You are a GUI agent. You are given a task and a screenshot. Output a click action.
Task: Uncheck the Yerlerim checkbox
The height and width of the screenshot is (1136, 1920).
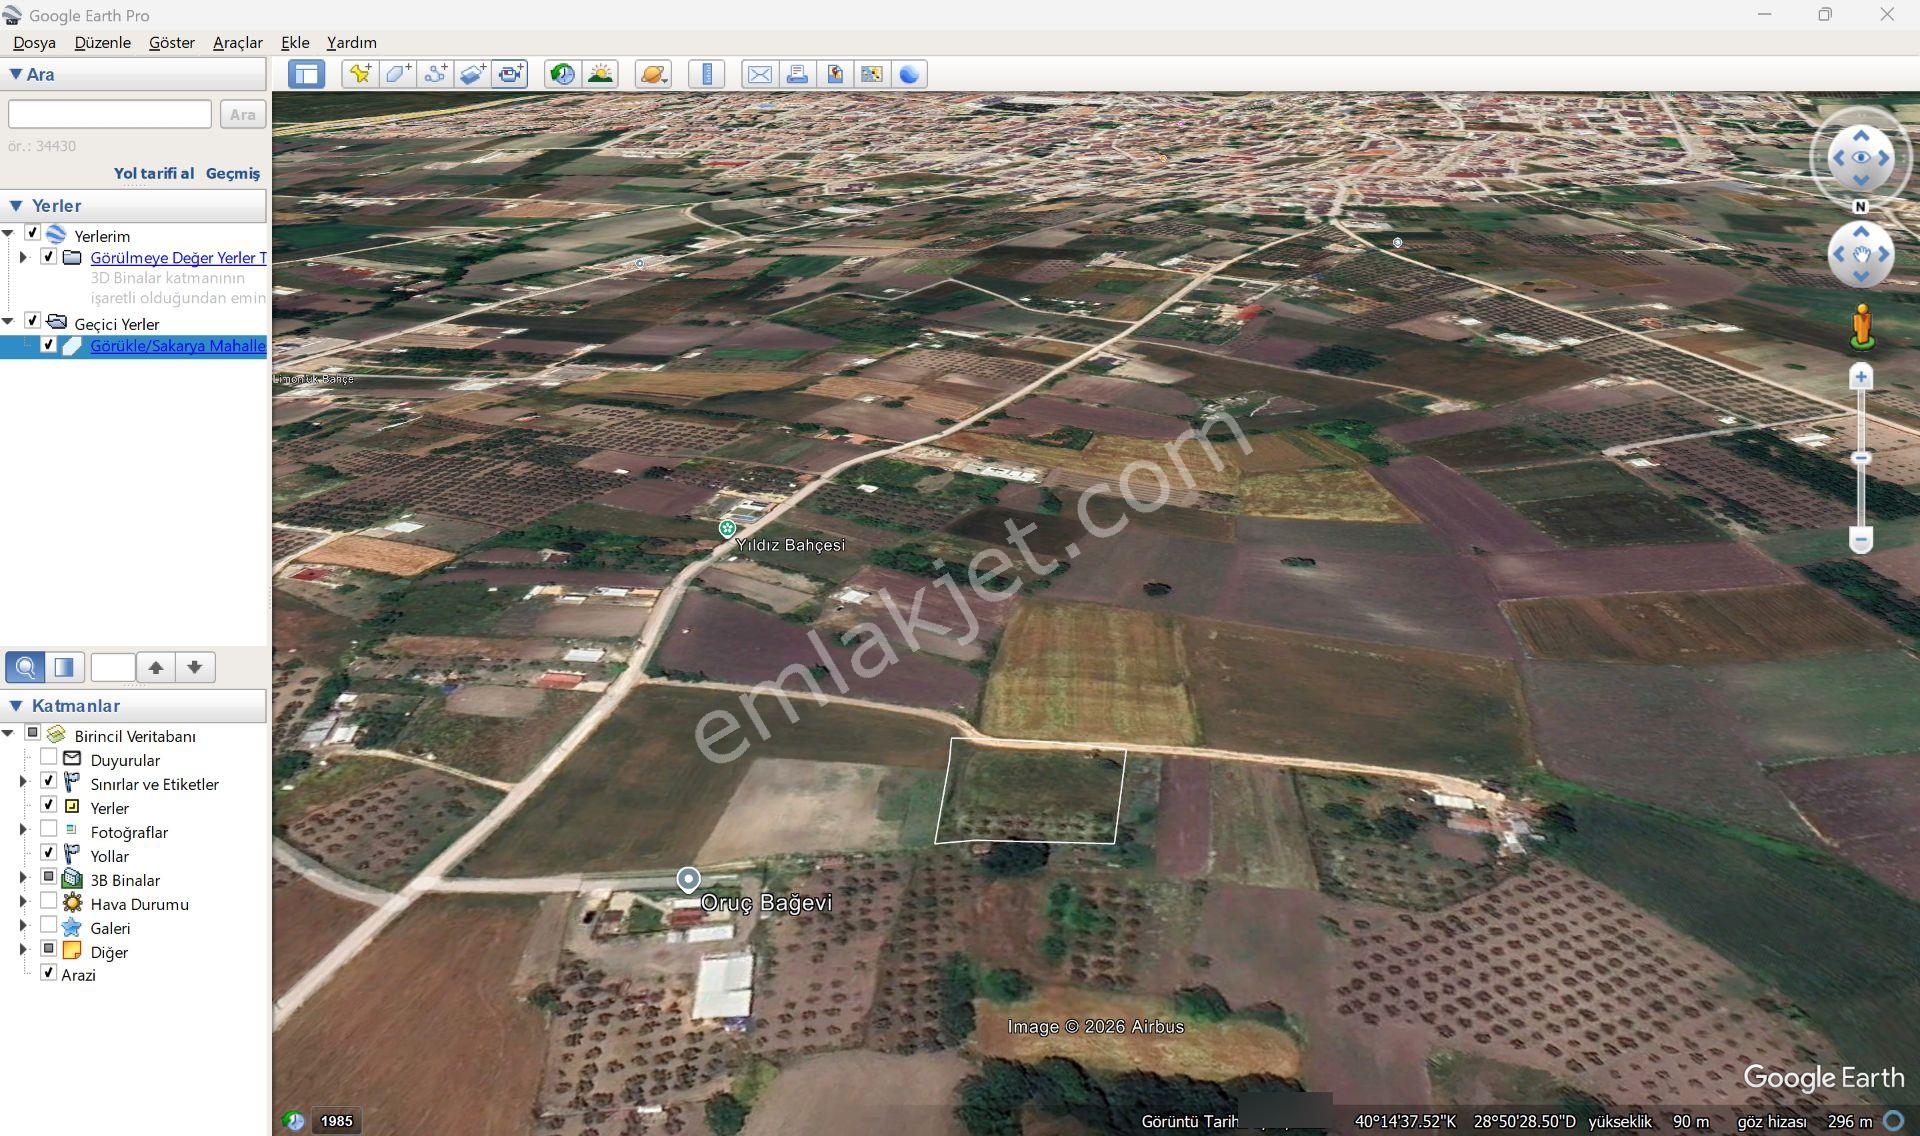click(32, 233)
